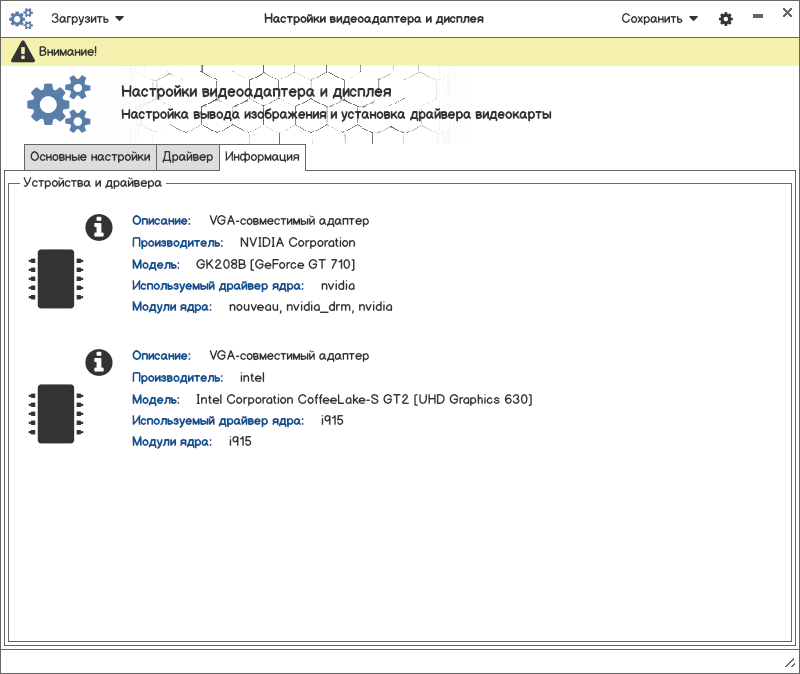Open the Драйвер tab
The height and width of the screenshot is (674, 800).
(187, 157)
